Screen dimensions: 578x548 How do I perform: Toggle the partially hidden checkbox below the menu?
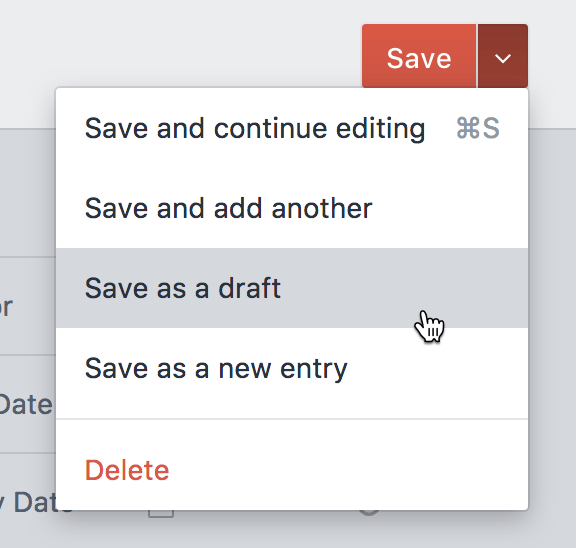(161, 514)
